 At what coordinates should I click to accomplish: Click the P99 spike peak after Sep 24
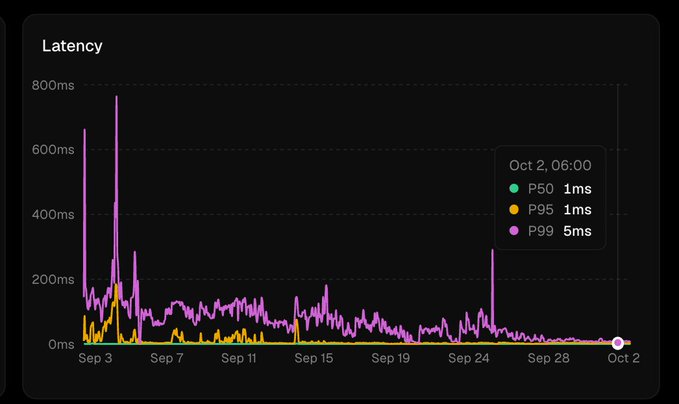pos(492,251)
